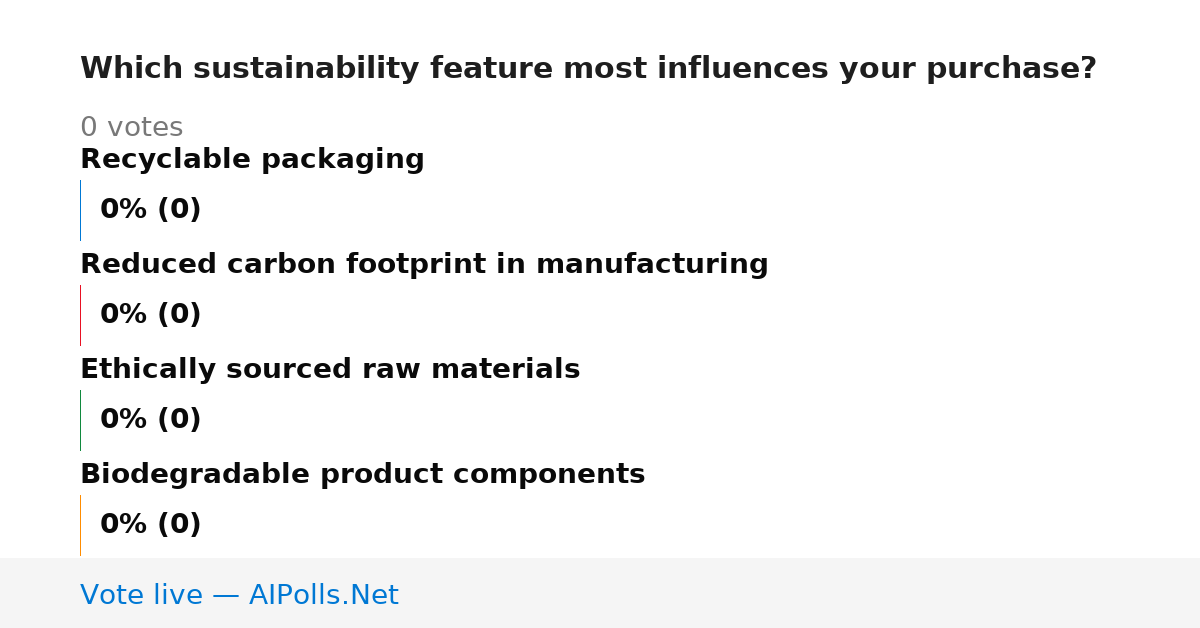Click the word manufacturing in second option
This screenshot has width=1200, height=628.
click(652, 265)
